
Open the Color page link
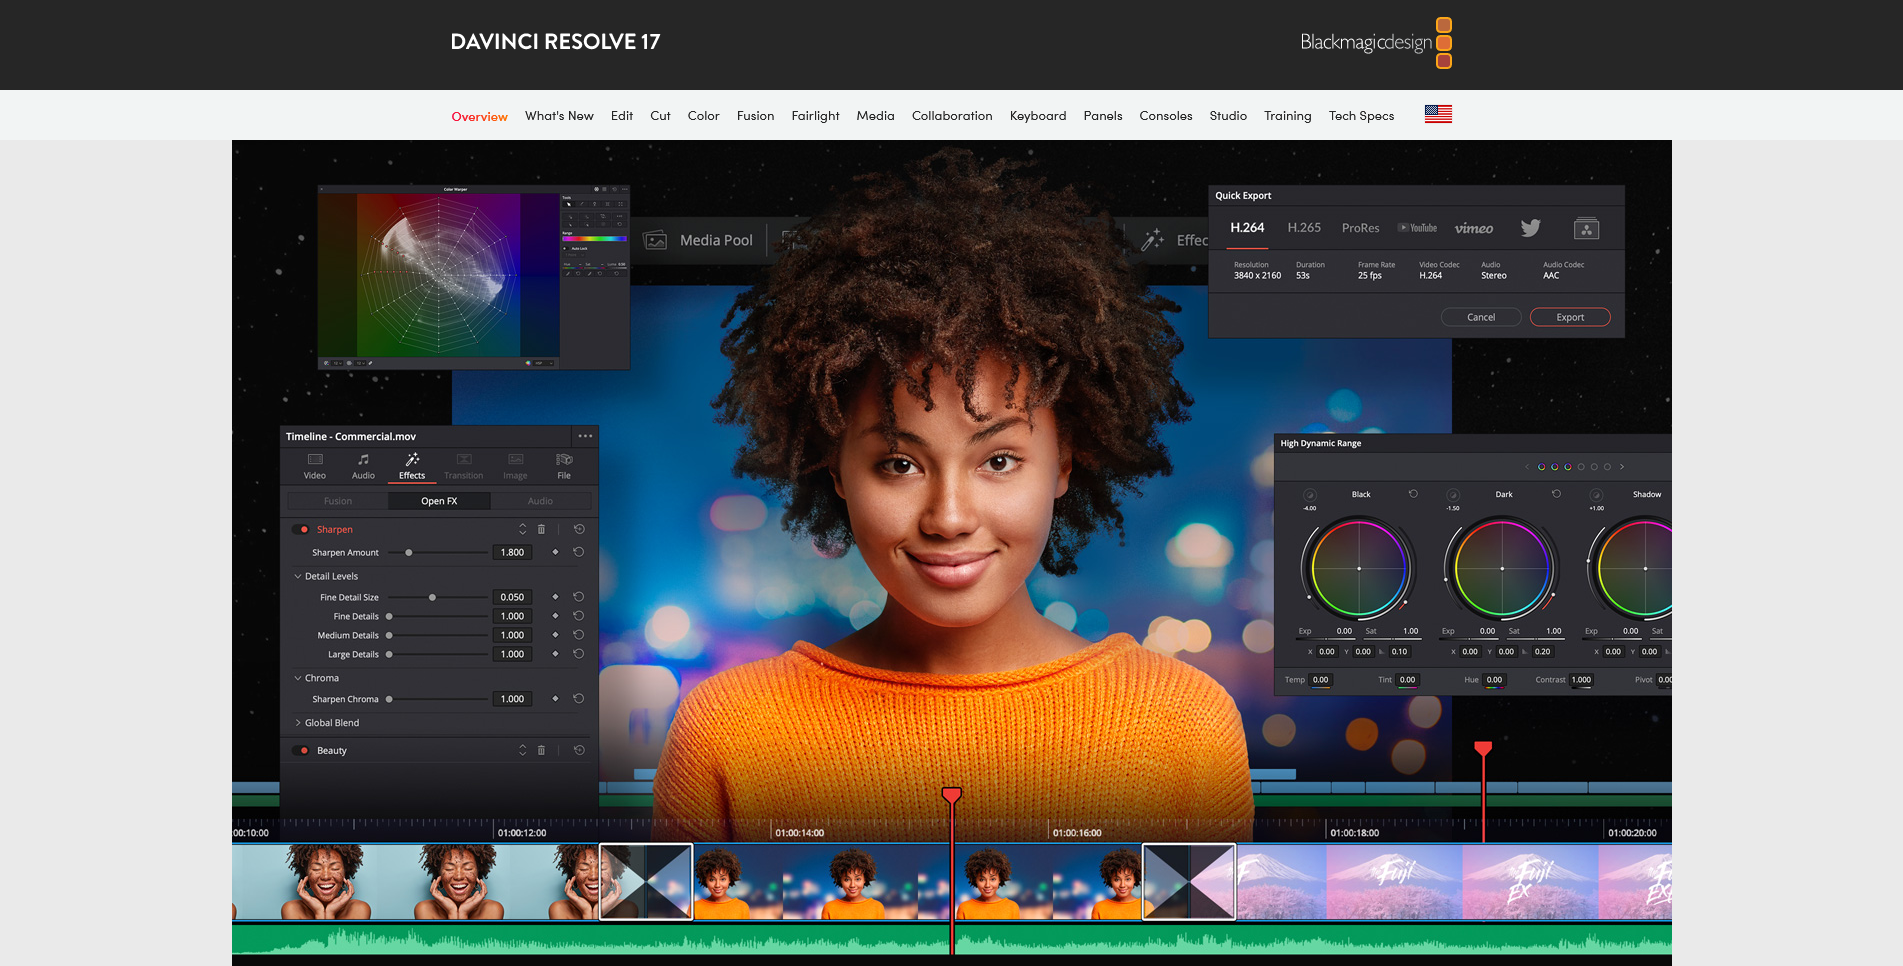703,116
